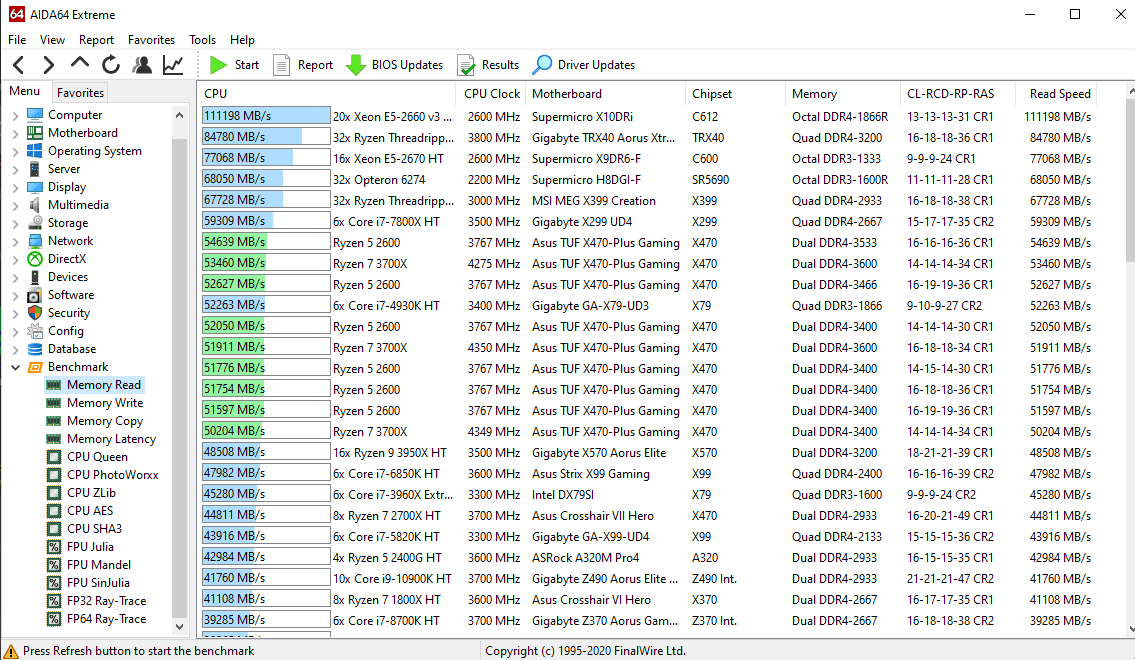Click the Driver Updates magnifier icon
Viewport: 1135px width, 660px height.
(541, 65)
